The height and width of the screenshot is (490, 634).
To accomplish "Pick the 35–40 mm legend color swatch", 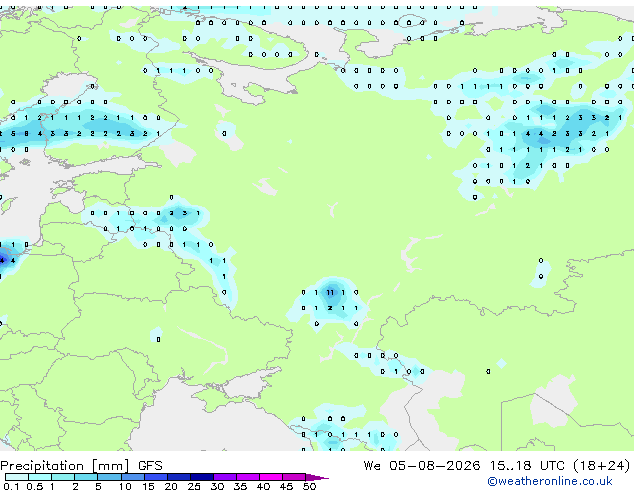I will pyautogui.click(x=248, y=477).
